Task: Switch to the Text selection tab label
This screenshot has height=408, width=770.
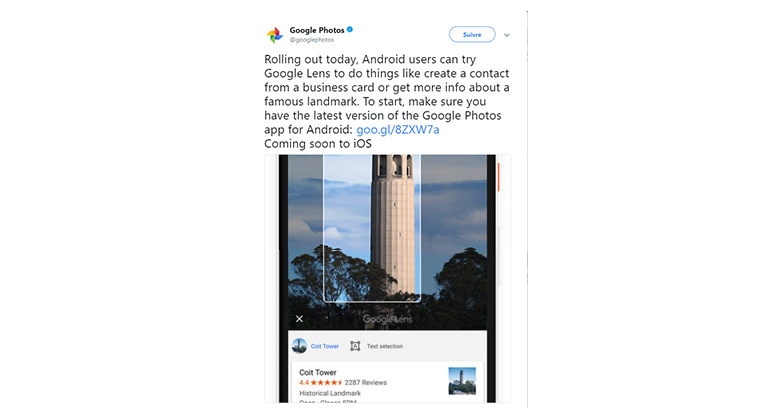Action: 385,346
